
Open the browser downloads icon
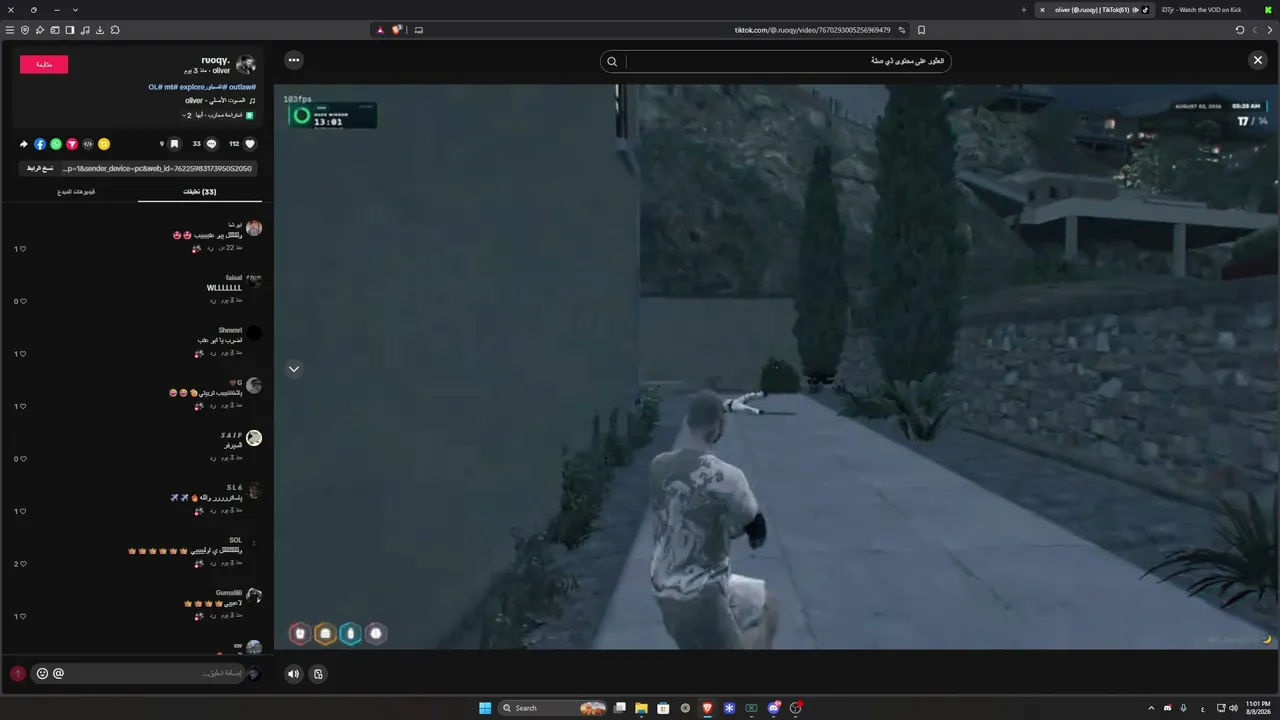100,30
